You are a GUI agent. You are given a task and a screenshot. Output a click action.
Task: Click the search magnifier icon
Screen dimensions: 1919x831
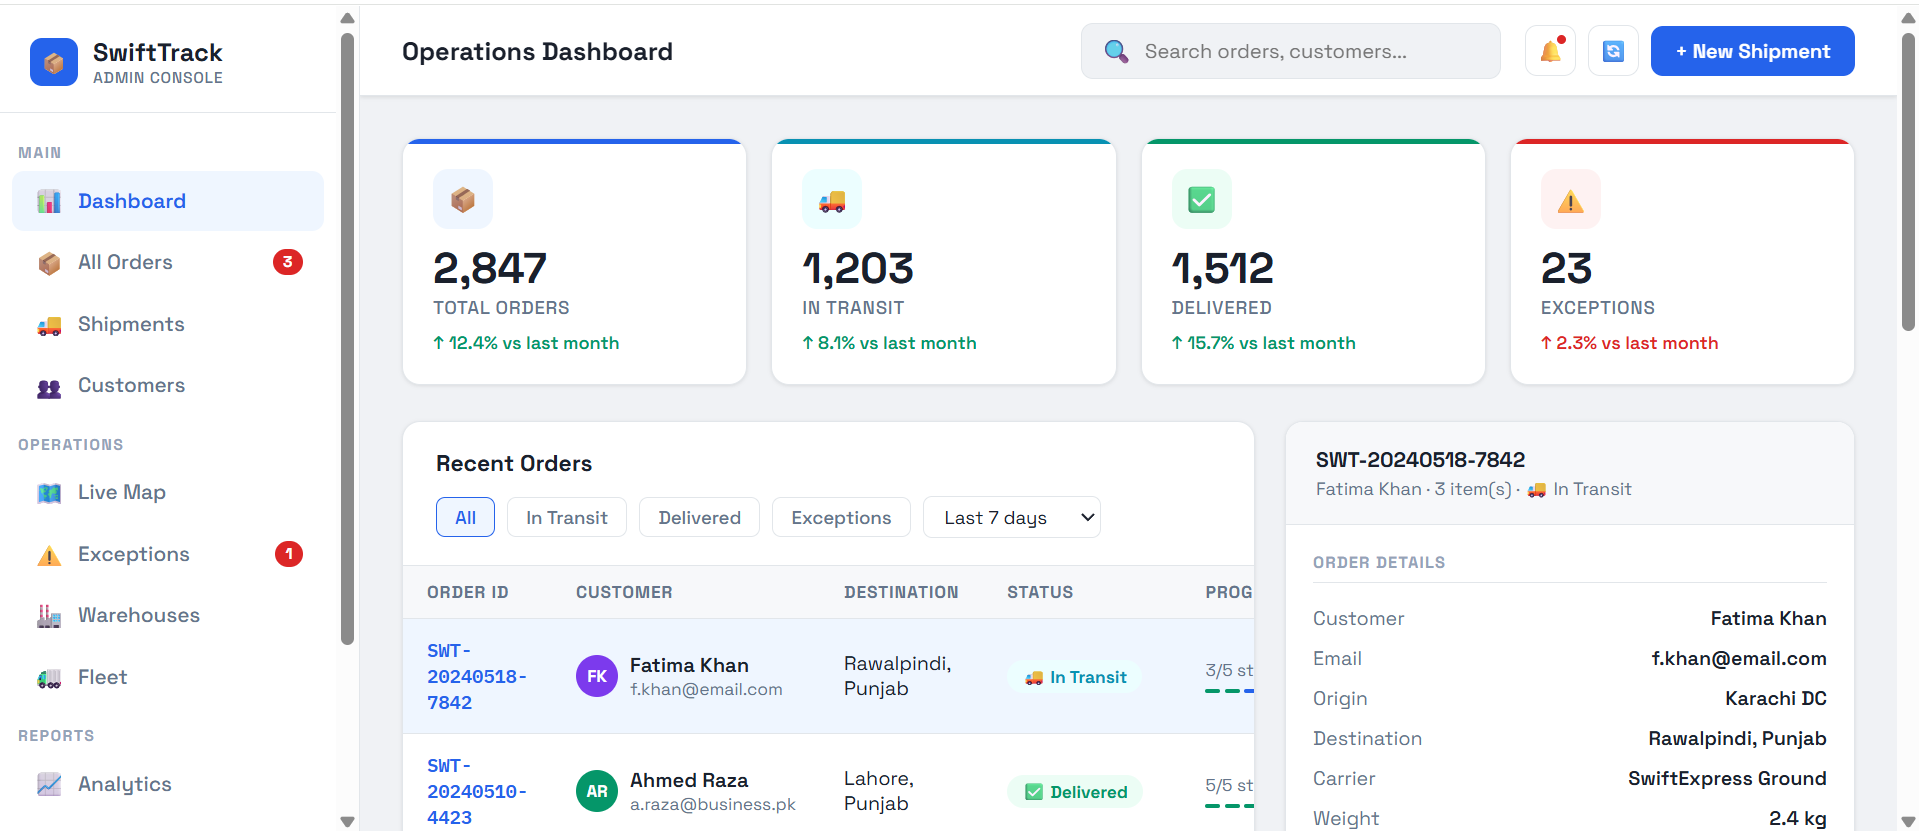(1116, 51)
